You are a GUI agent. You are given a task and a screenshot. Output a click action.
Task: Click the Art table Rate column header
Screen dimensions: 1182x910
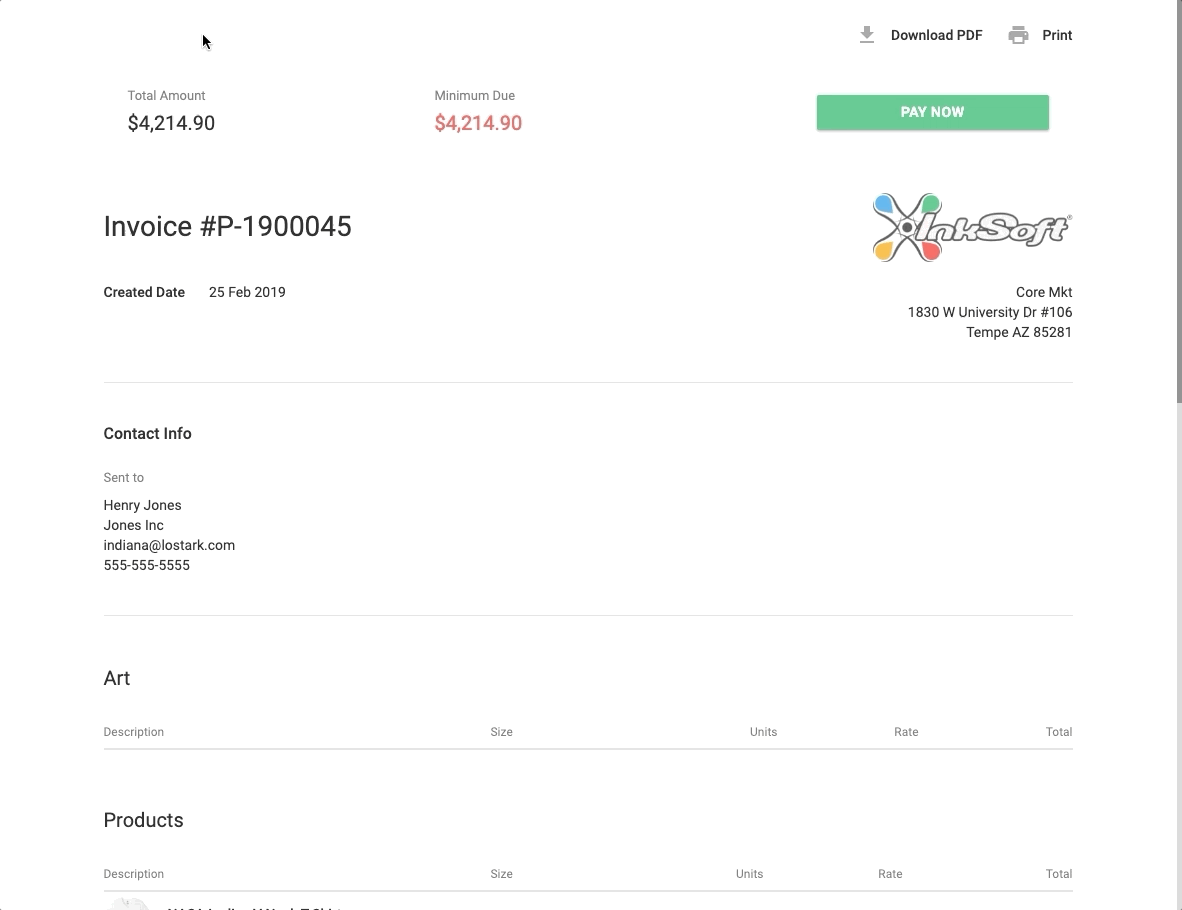[x=906, y=732]
